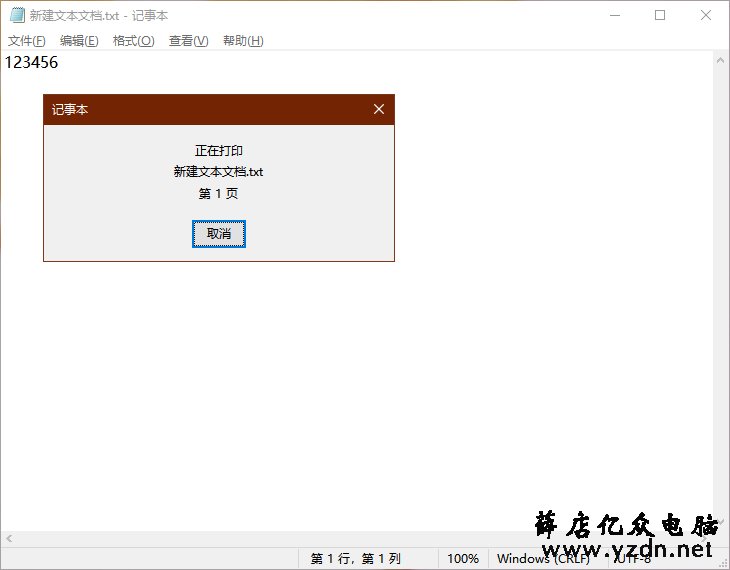Cancel printing with the 取消 button
The height and width of the screenshot is (570, 730).
[219, 234]
